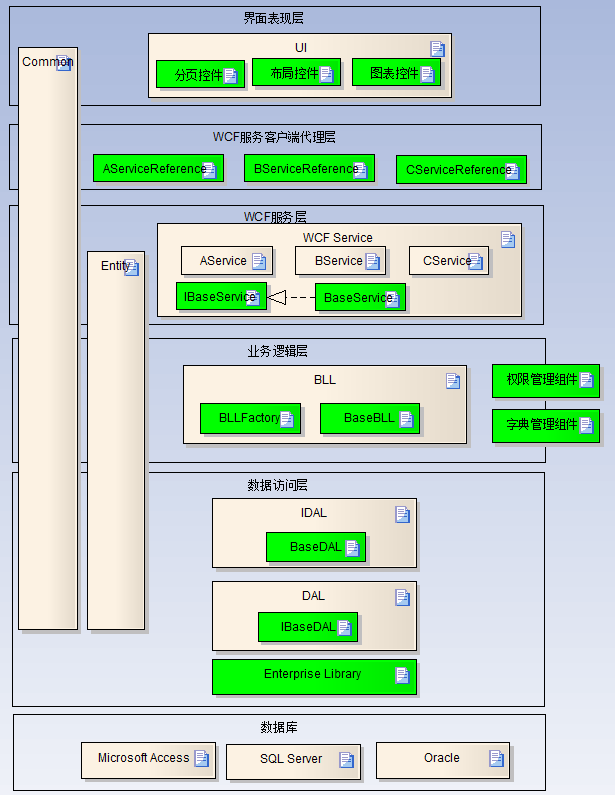The width and height of the screenshot is (615, 795).
Task: Select the 数据访问层 layer title
Action: coord(277,485)
